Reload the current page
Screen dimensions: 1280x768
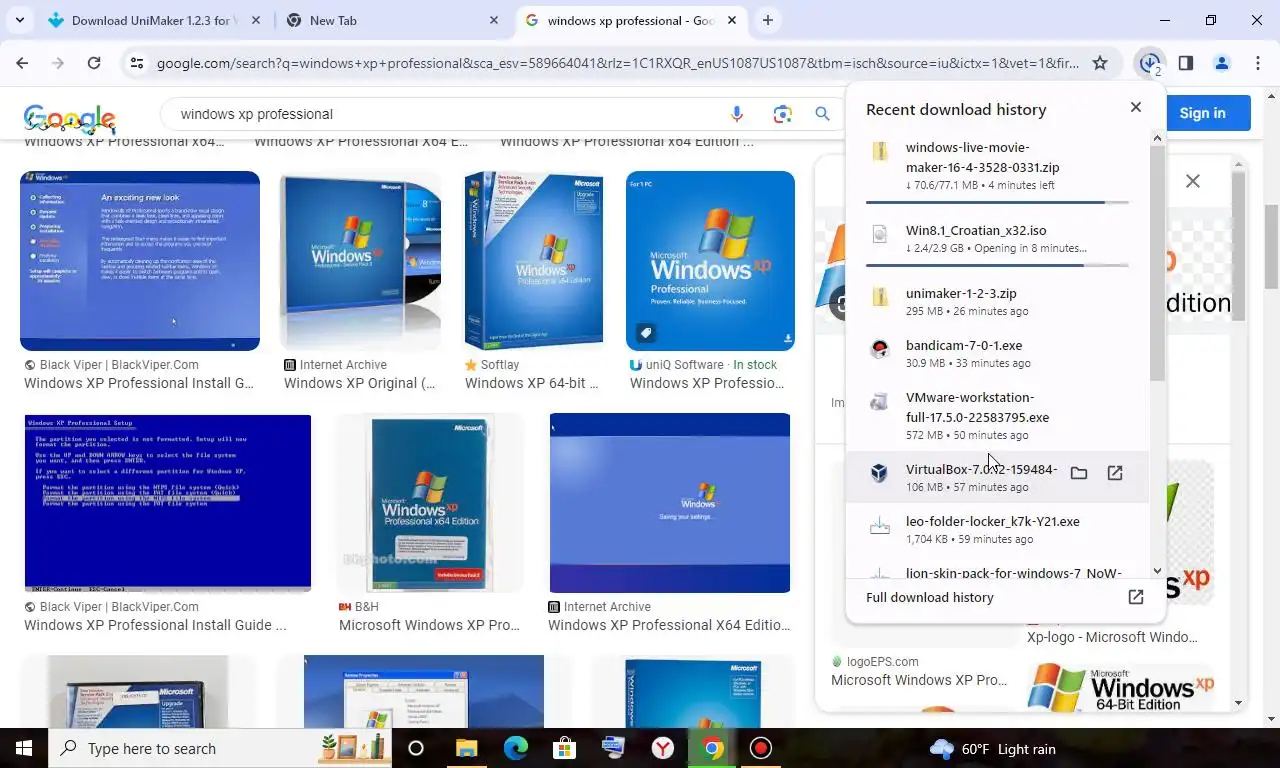tap(94, 63)
